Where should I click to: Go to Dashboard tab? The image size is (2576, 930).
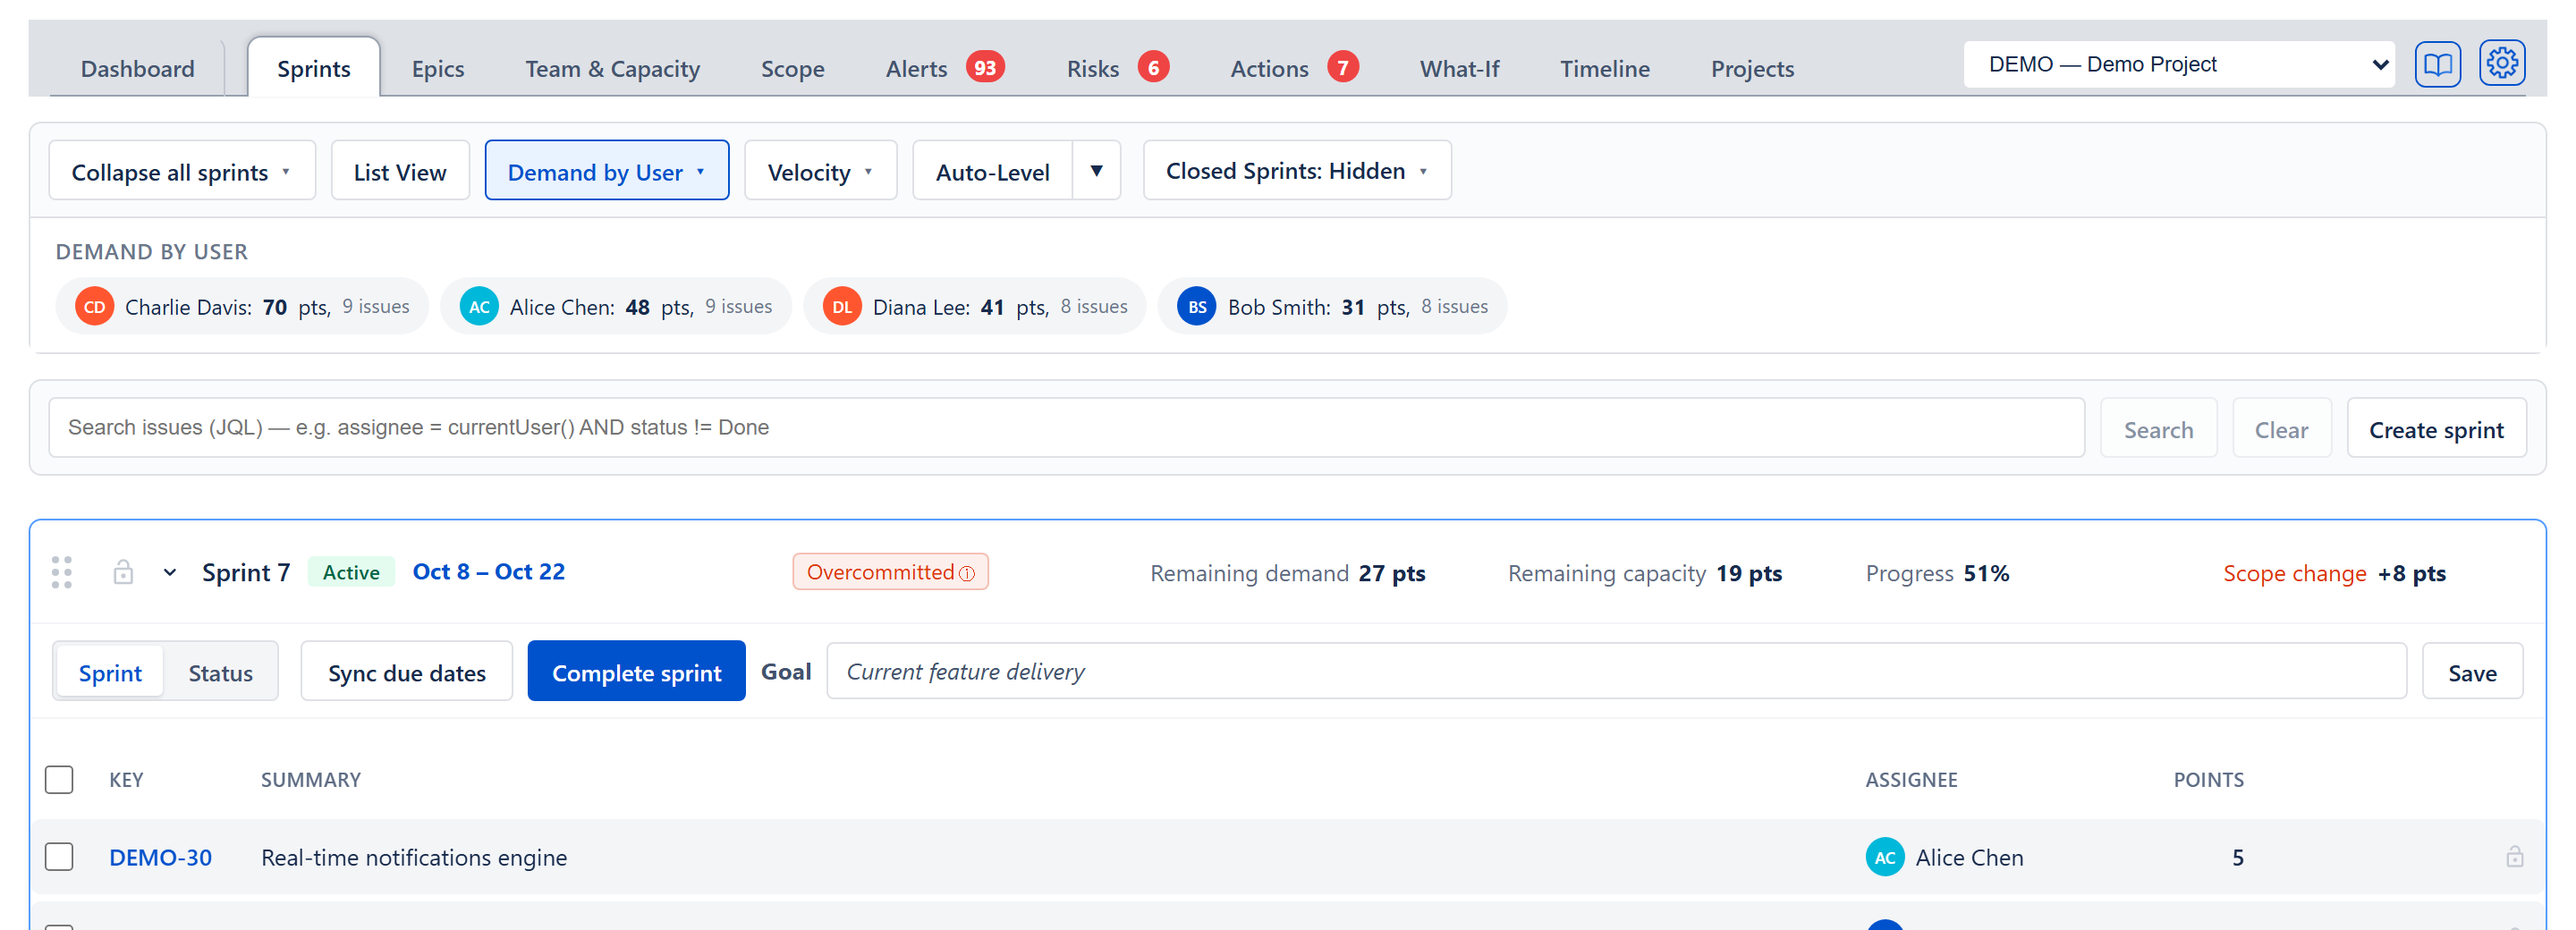pos(138,69)
